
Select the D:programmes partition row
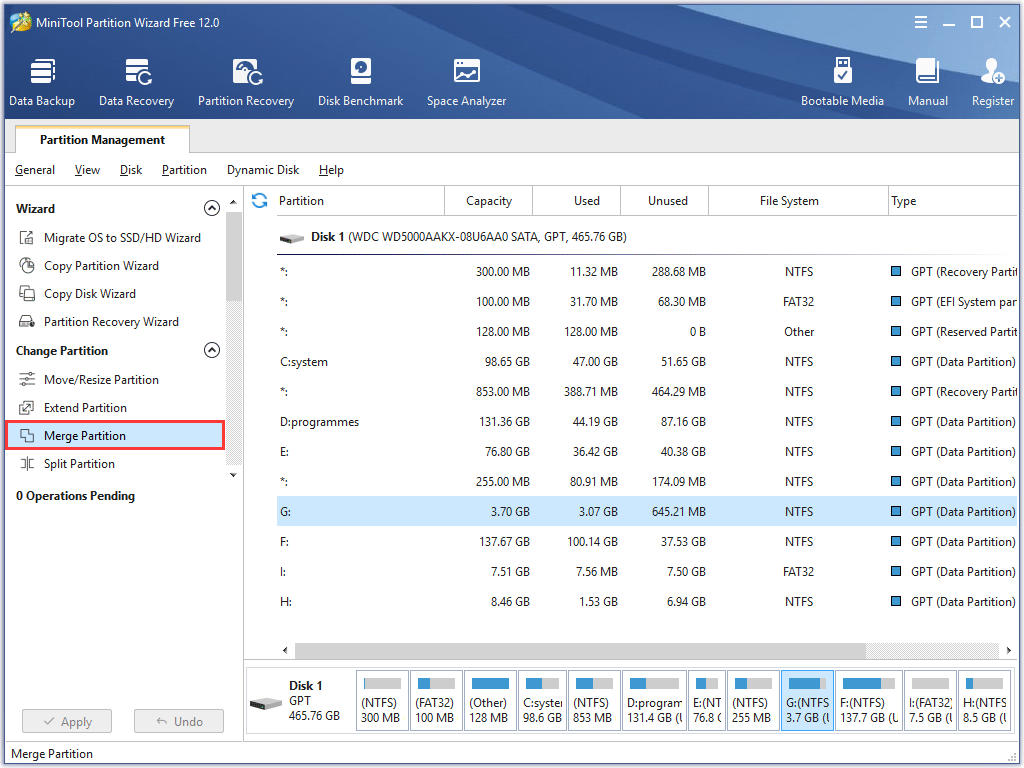647,422
